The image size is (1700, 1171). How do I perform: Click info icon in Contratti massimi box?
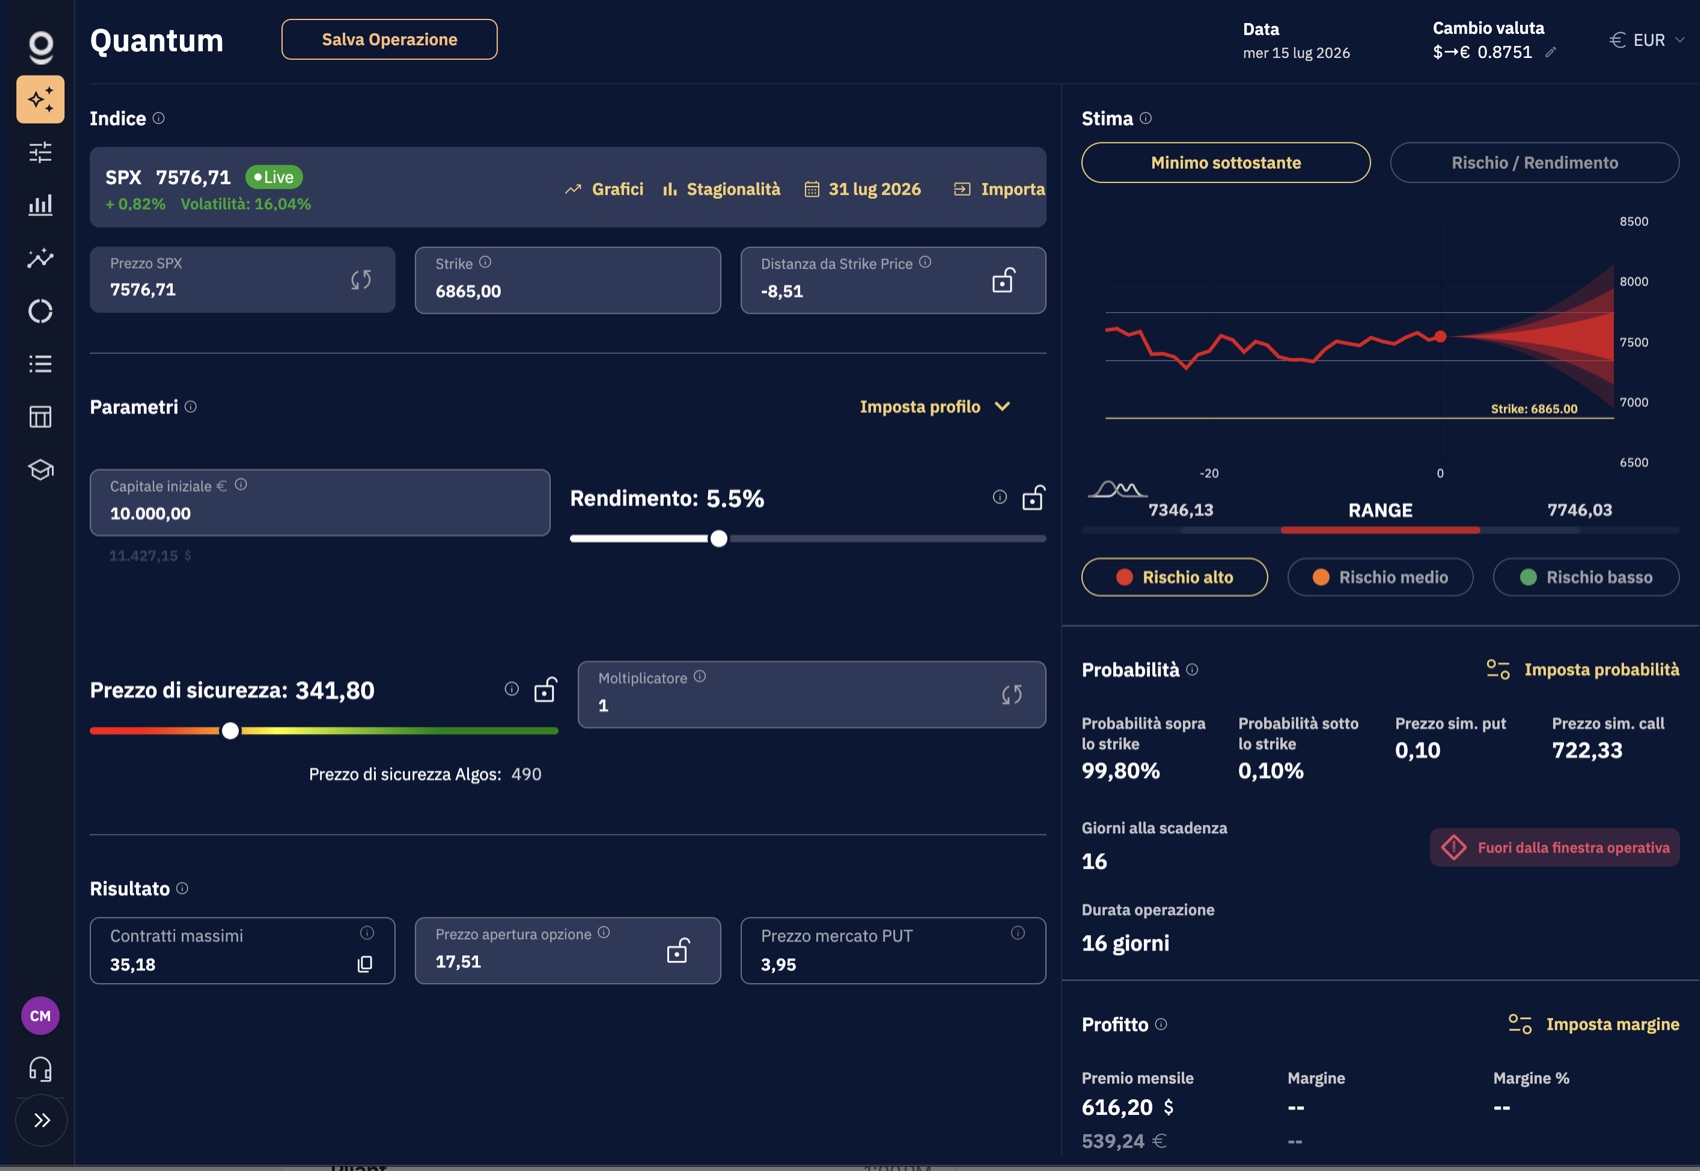point(367,933)
